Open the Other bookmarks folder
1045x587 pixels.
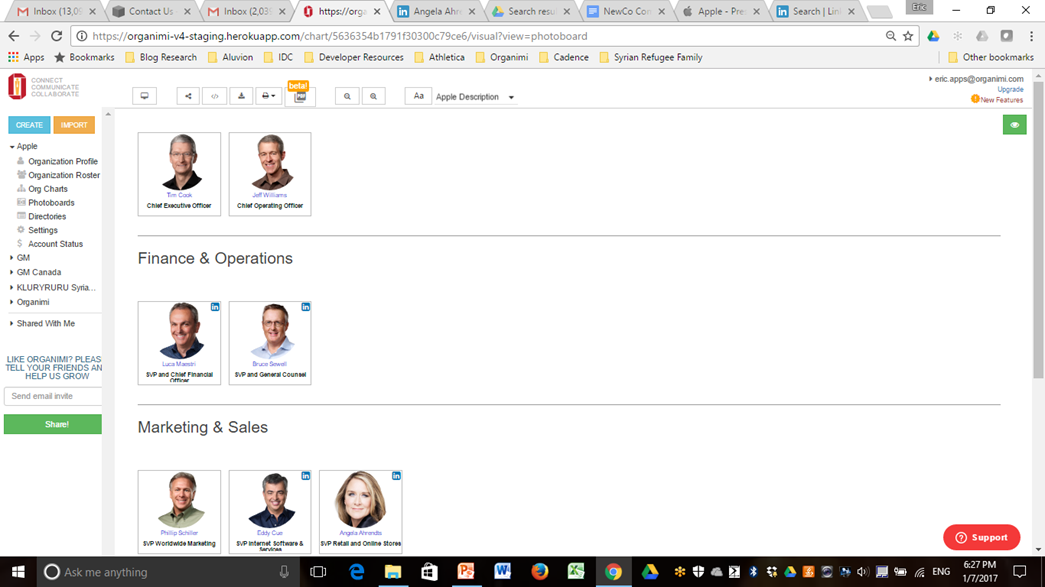pyautogui.click(x=991, y=57)
